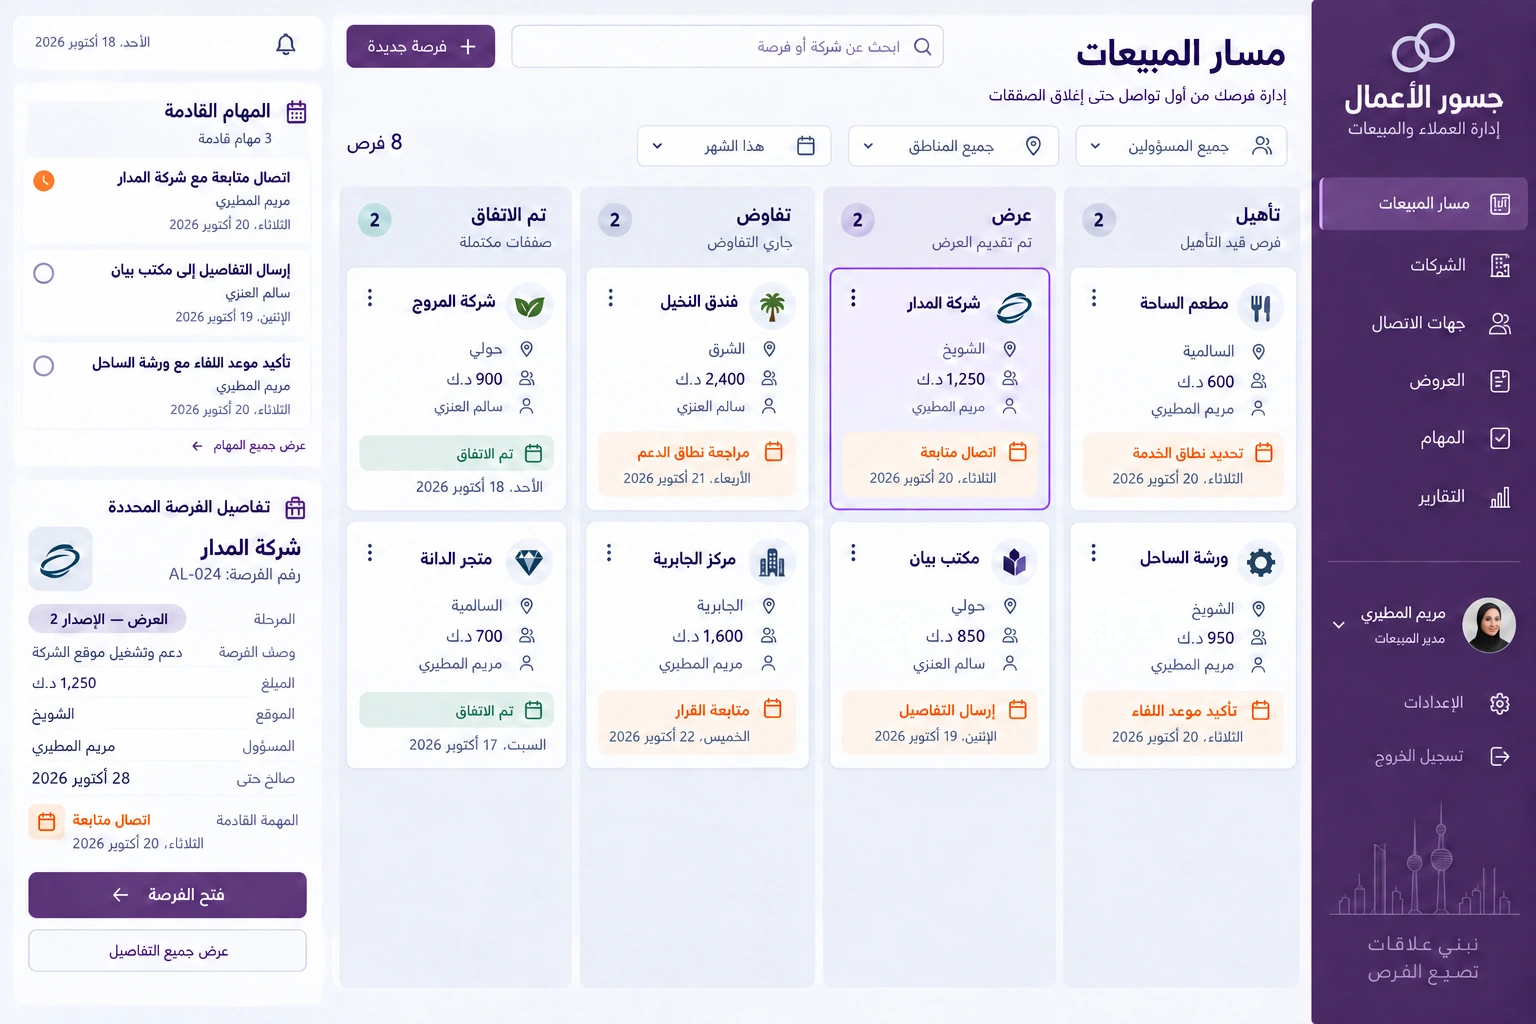Open three-dot menu on شركة المدار card
This screenshot has width=1536, height=1024.
(853, 298)
